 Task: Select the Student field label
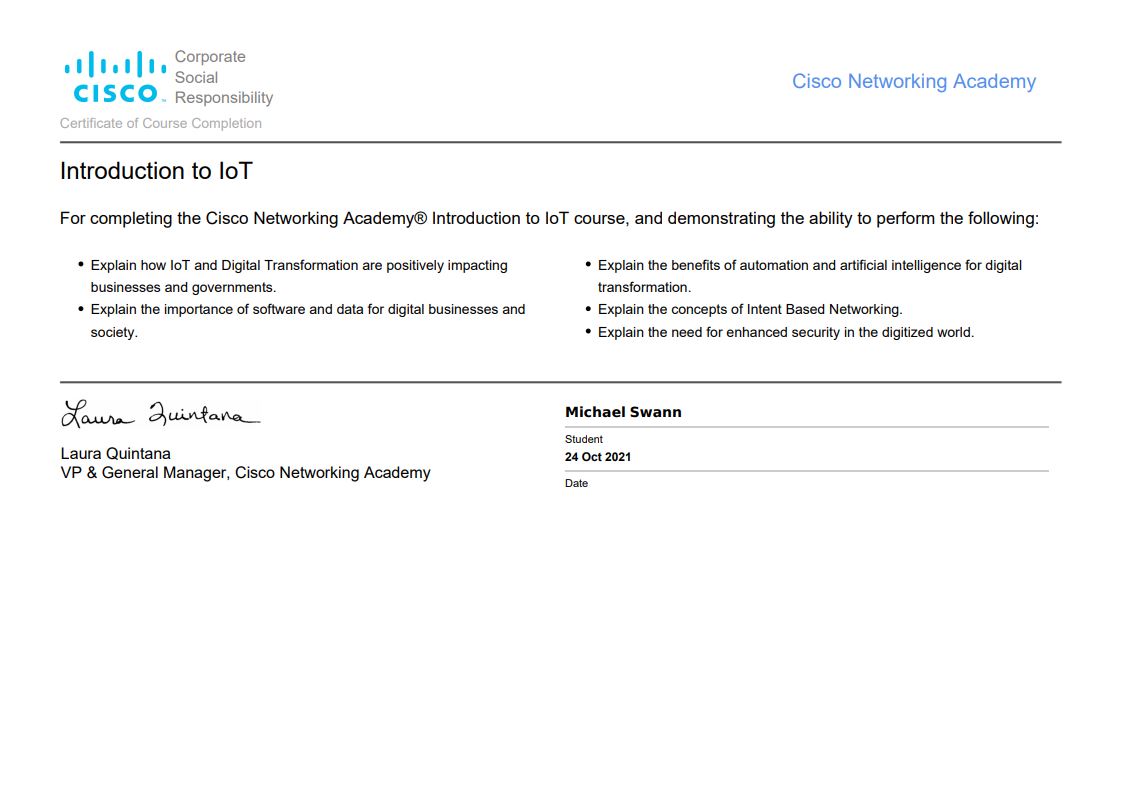tap(583, 439)
